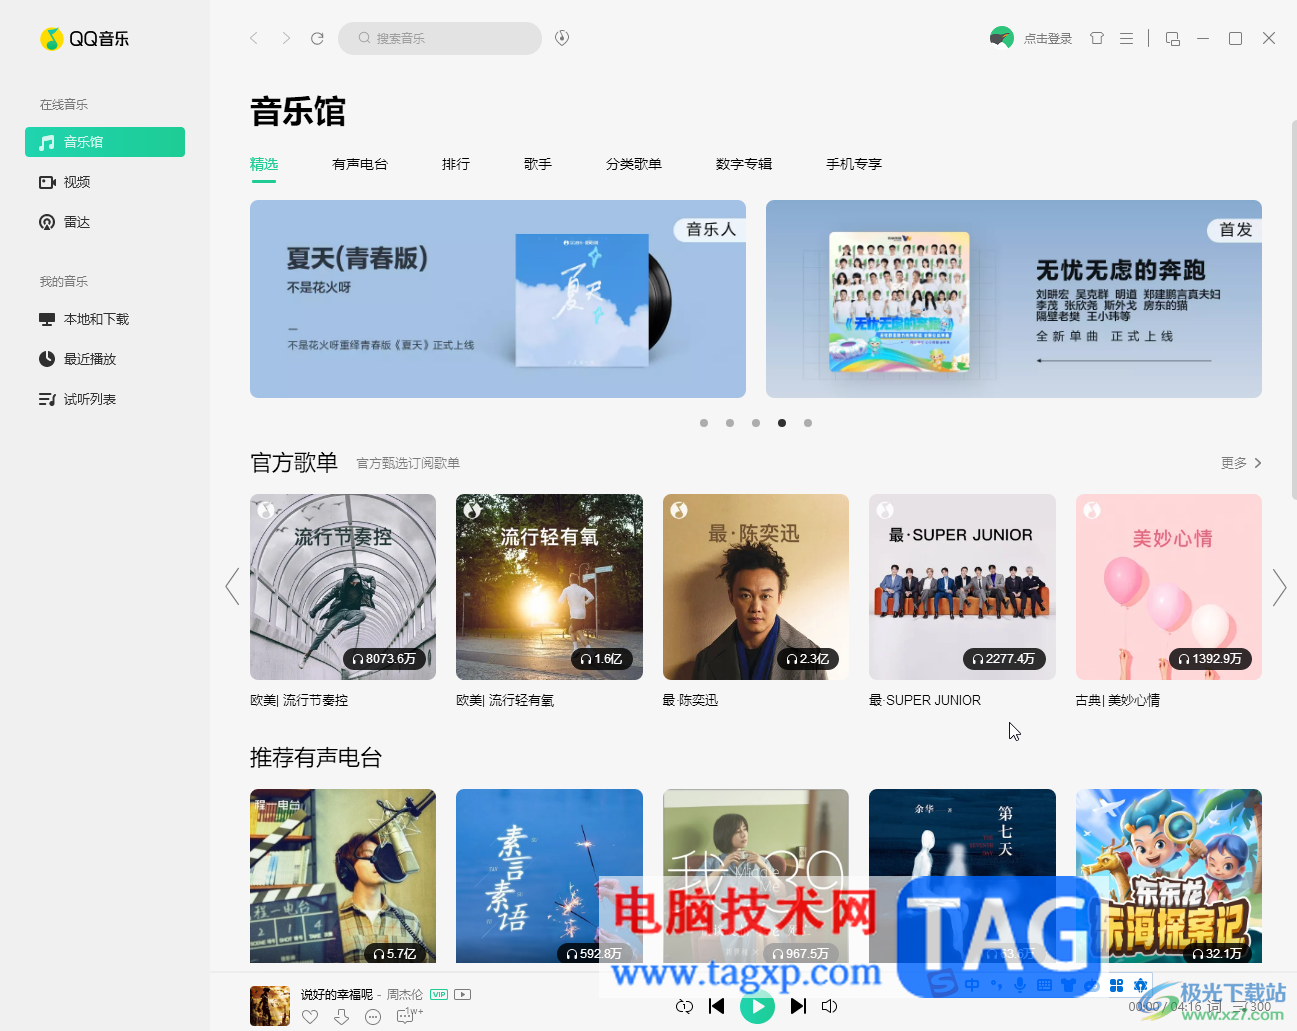Click the green VIP badge
The width and height of the screenshot is (1297, 1031).
[439, 995]
